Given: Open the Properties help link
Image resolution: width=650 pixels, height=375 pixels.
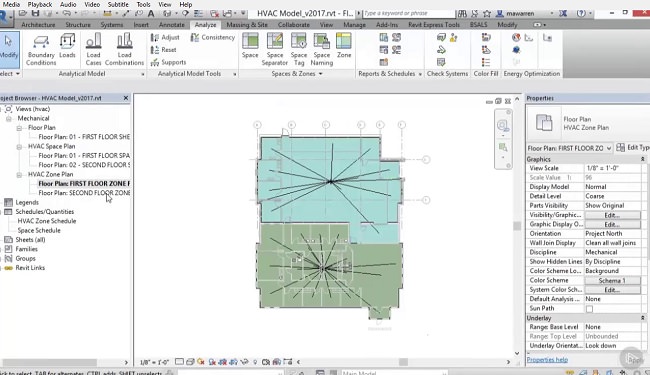Looking at the screenshot, I should [547, 360].
